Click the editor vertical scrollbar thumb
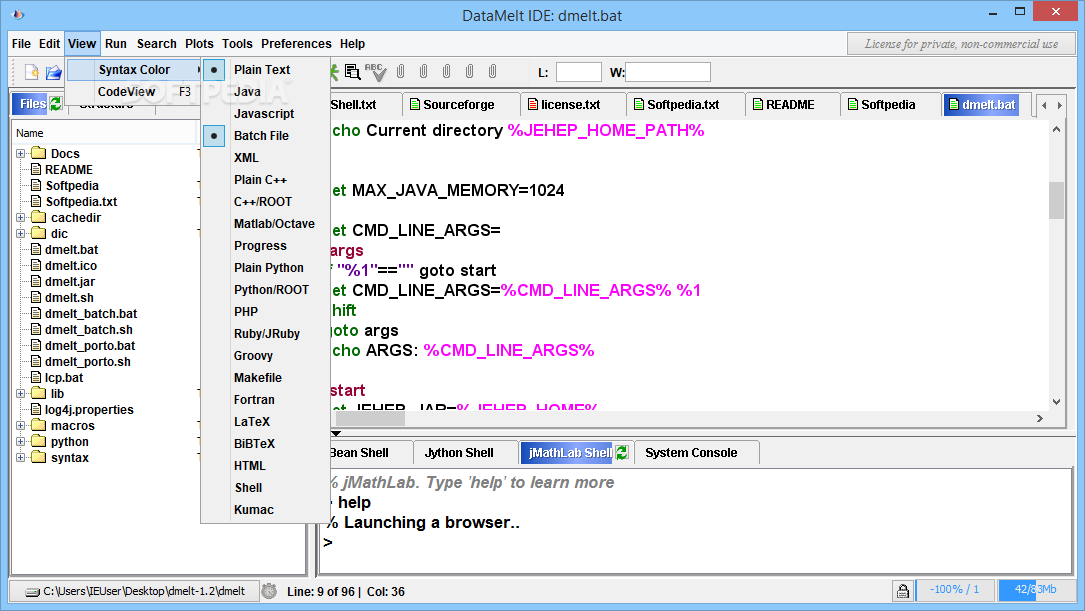 click(1056, 200)
